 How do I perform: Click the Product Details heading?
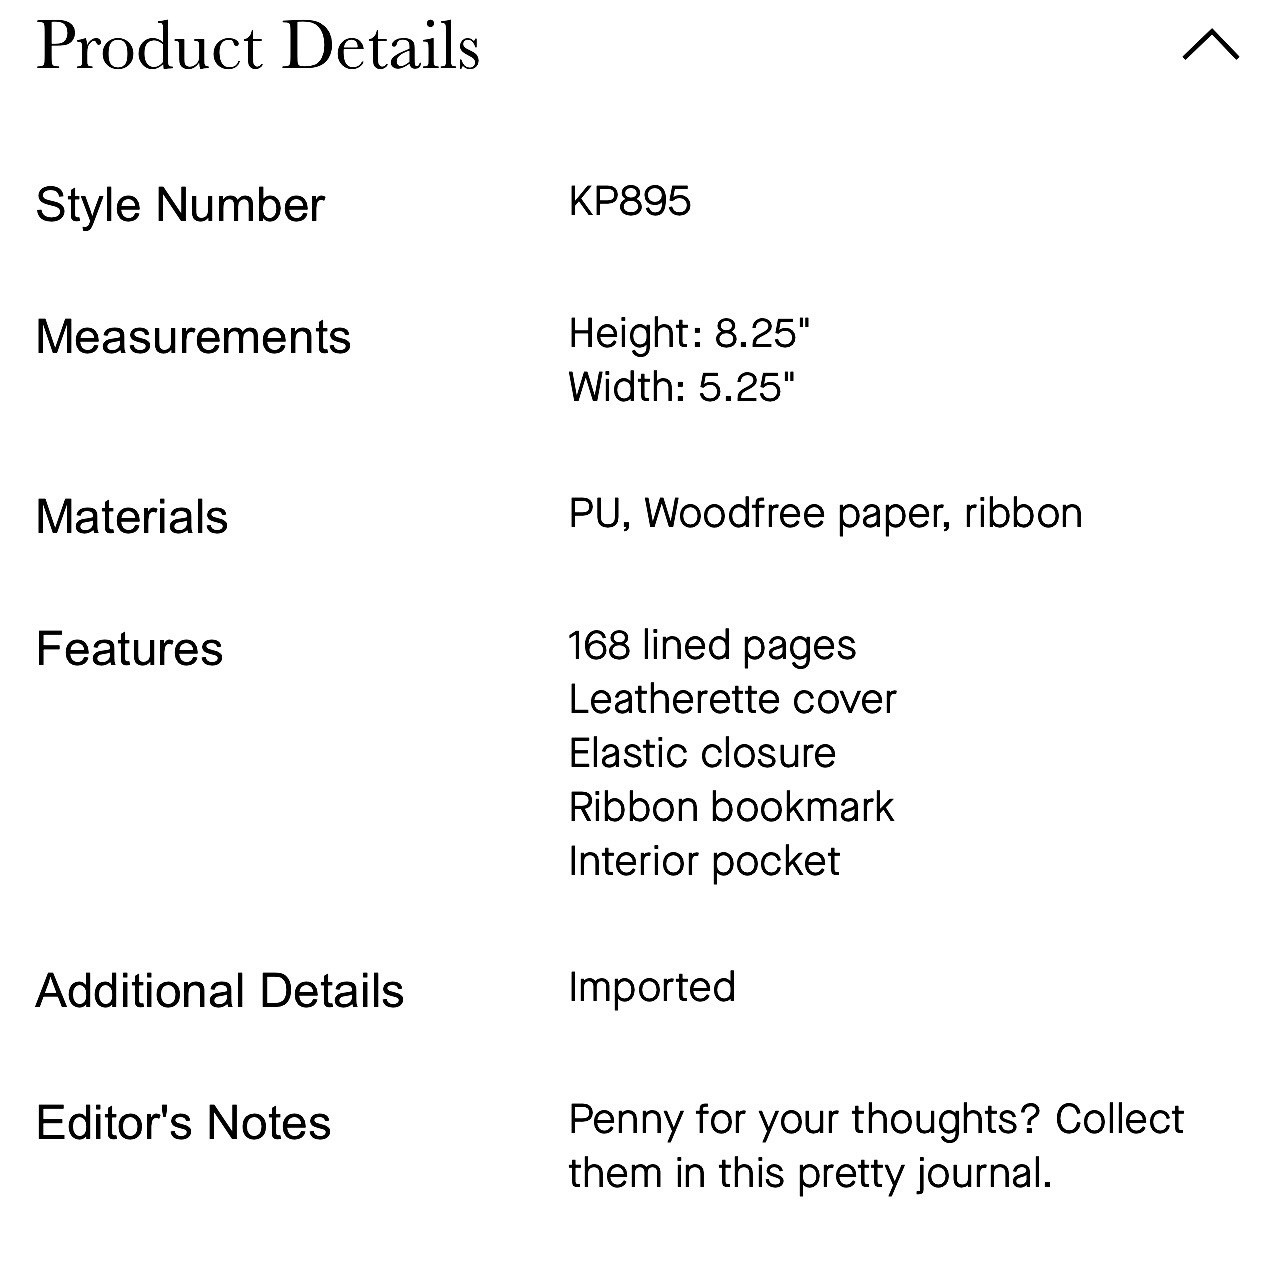pos(258,47)
